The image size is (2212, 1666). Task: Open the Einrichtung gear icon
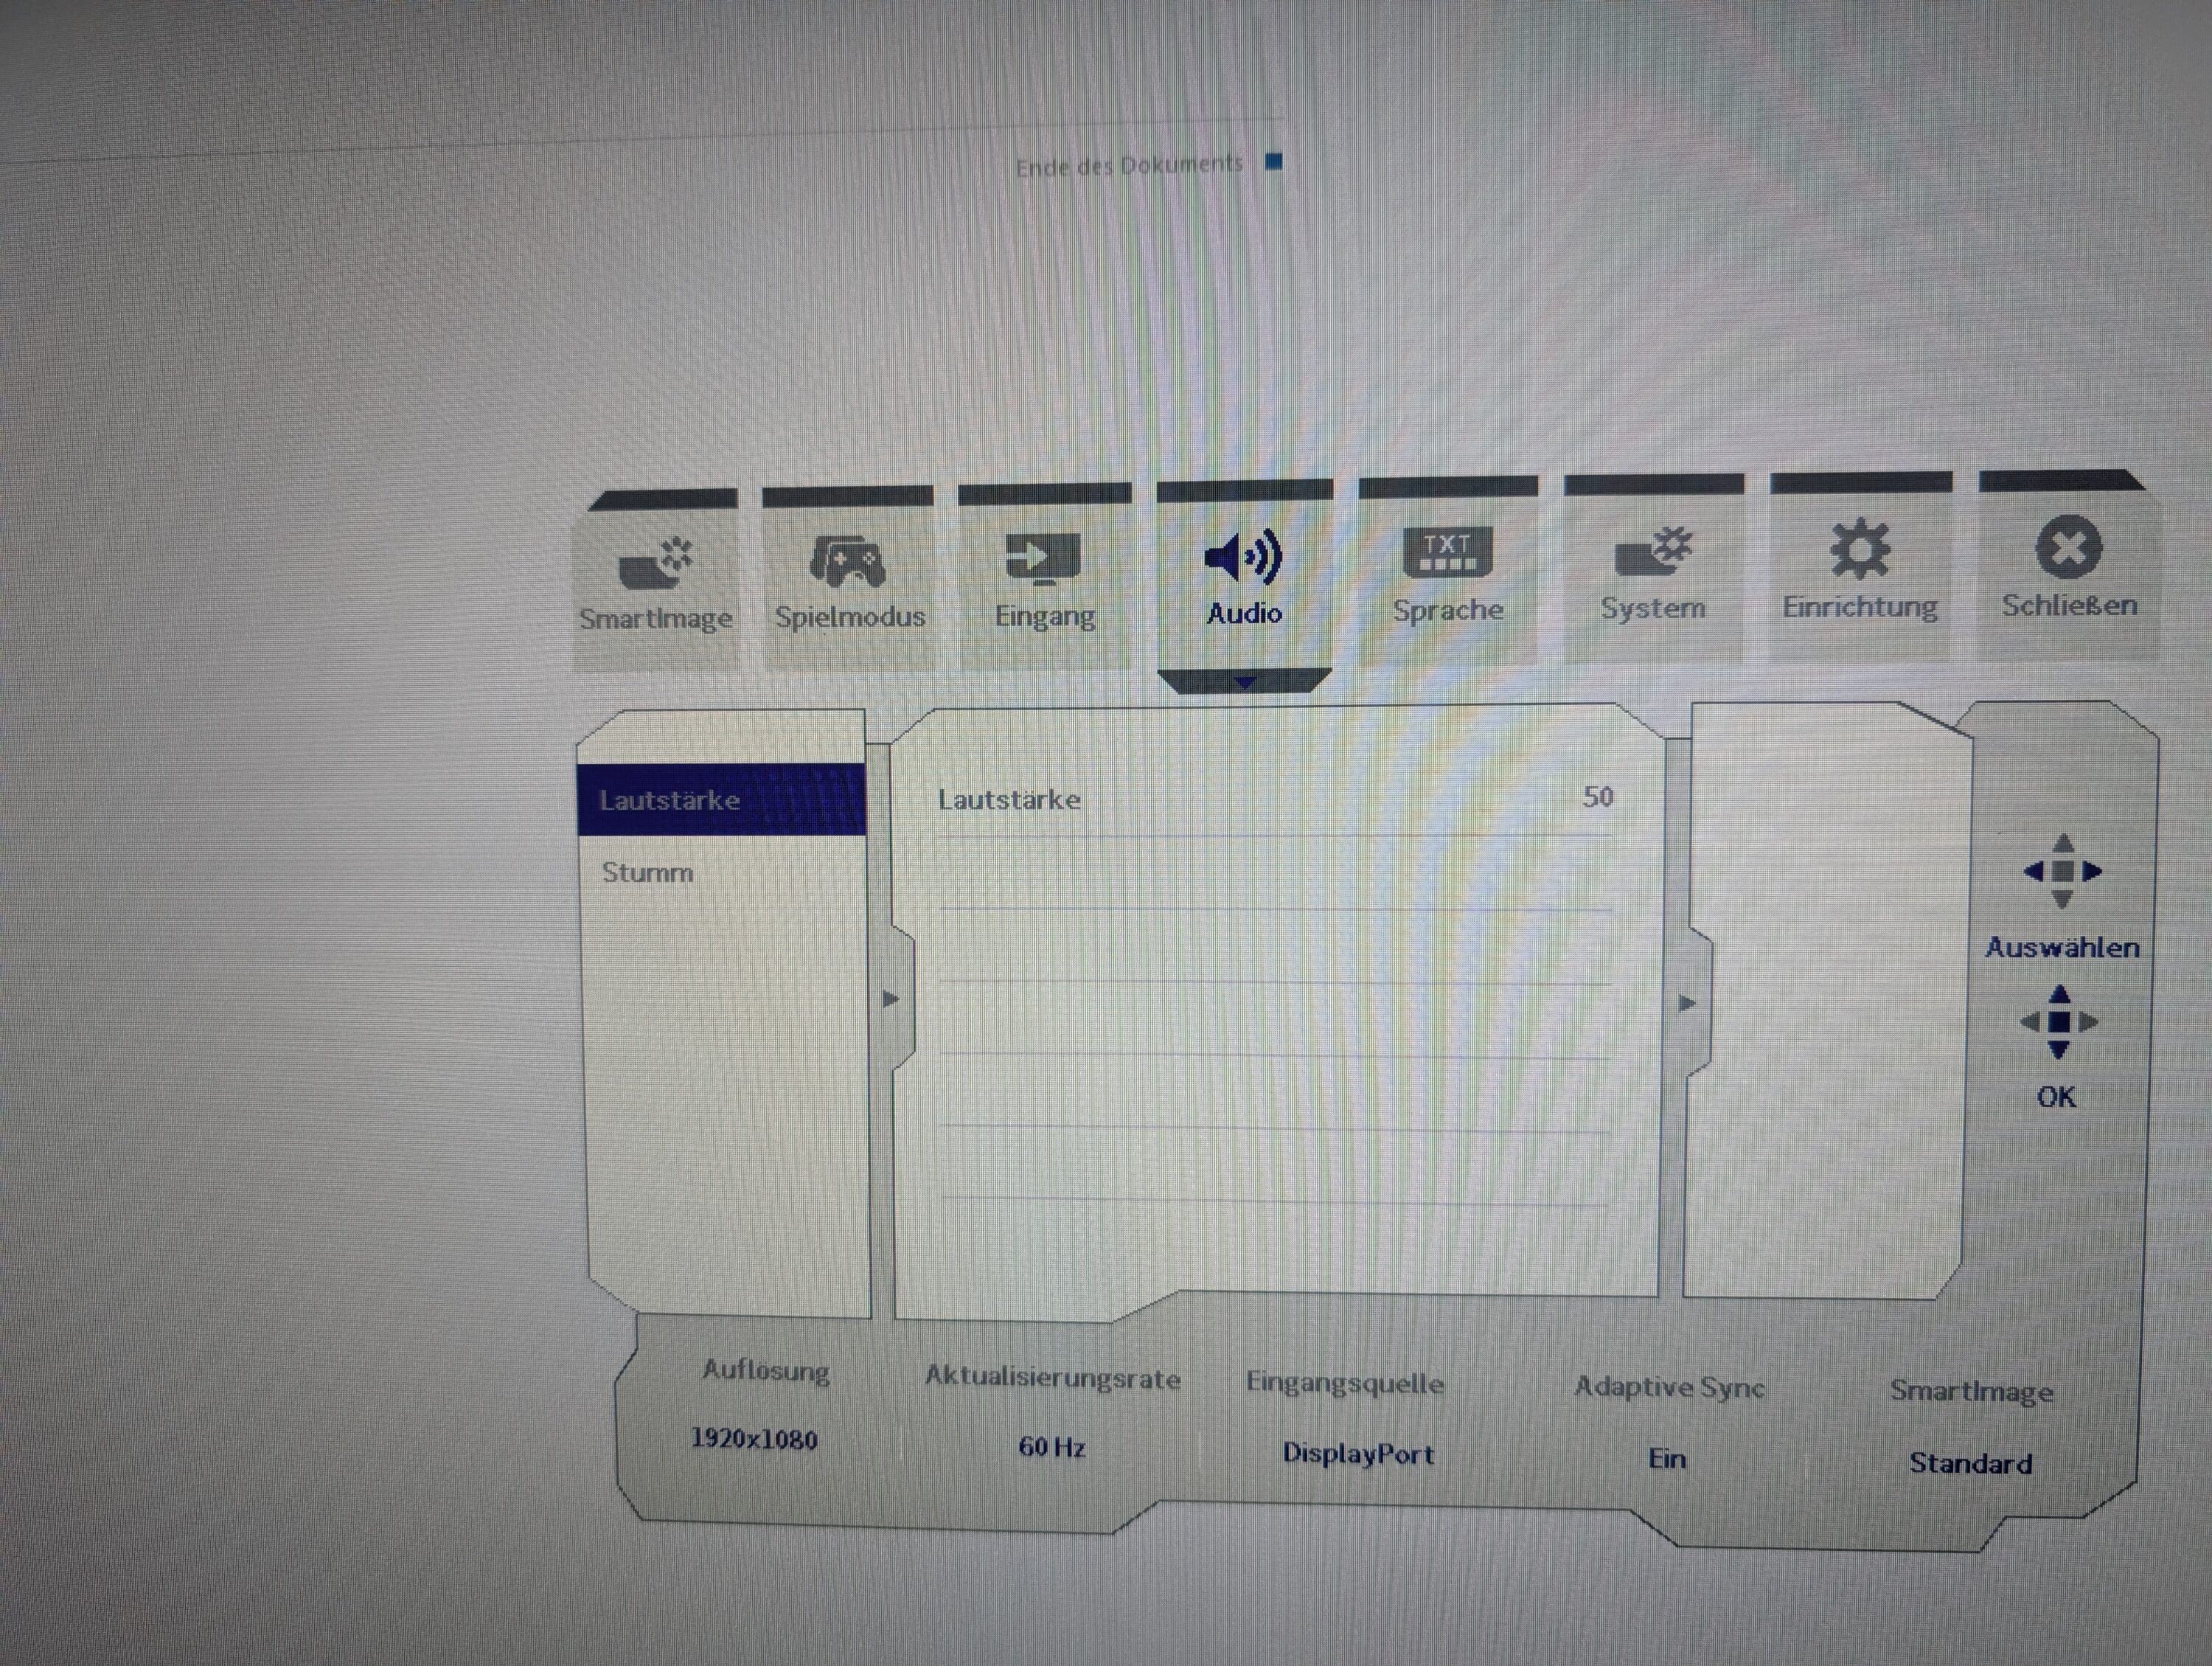[x=1860, y=548]
